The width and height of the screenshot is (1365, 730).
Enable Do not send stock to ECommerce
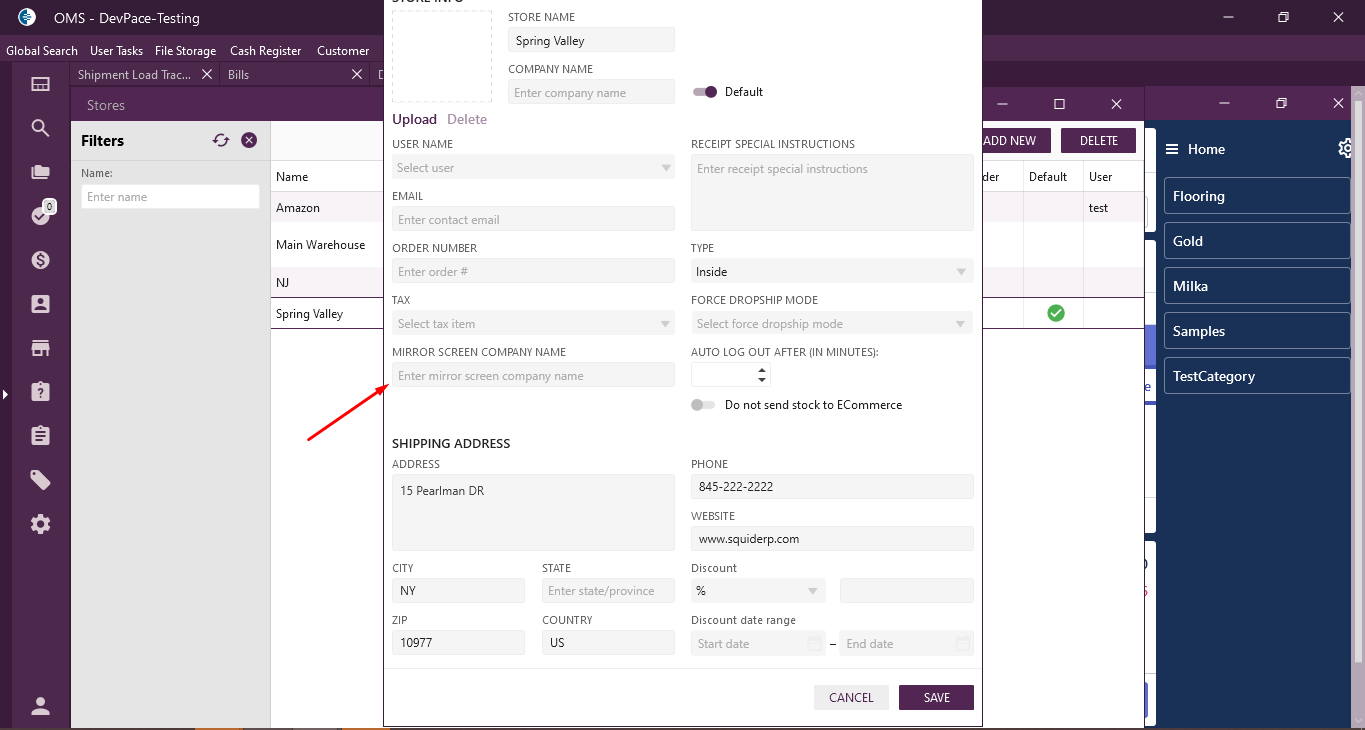[703, 405]
